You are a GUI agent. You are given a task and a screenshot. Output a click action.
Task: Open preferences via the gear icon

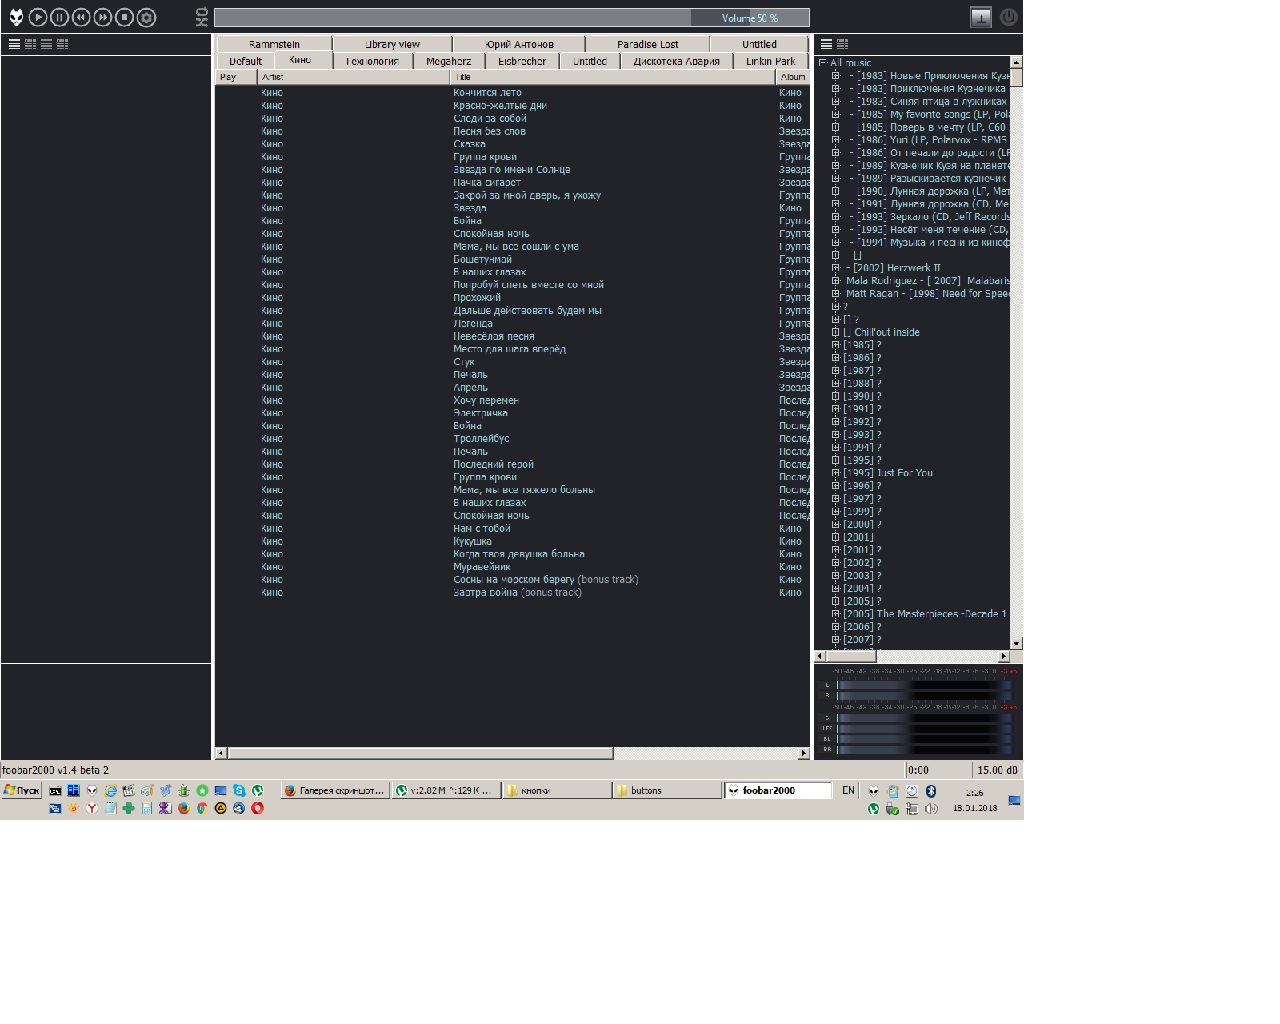click(x=147, y=17)
